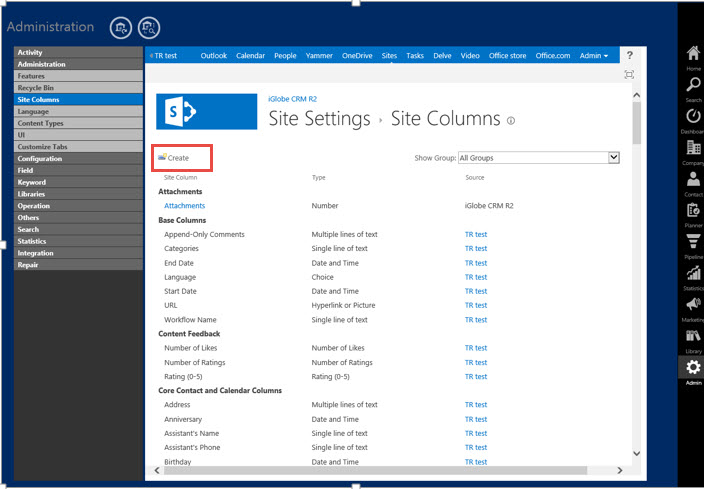This screenshot has width=704, height=489.
Task: Select Field in the left menu
Action: tap(78, 170)
